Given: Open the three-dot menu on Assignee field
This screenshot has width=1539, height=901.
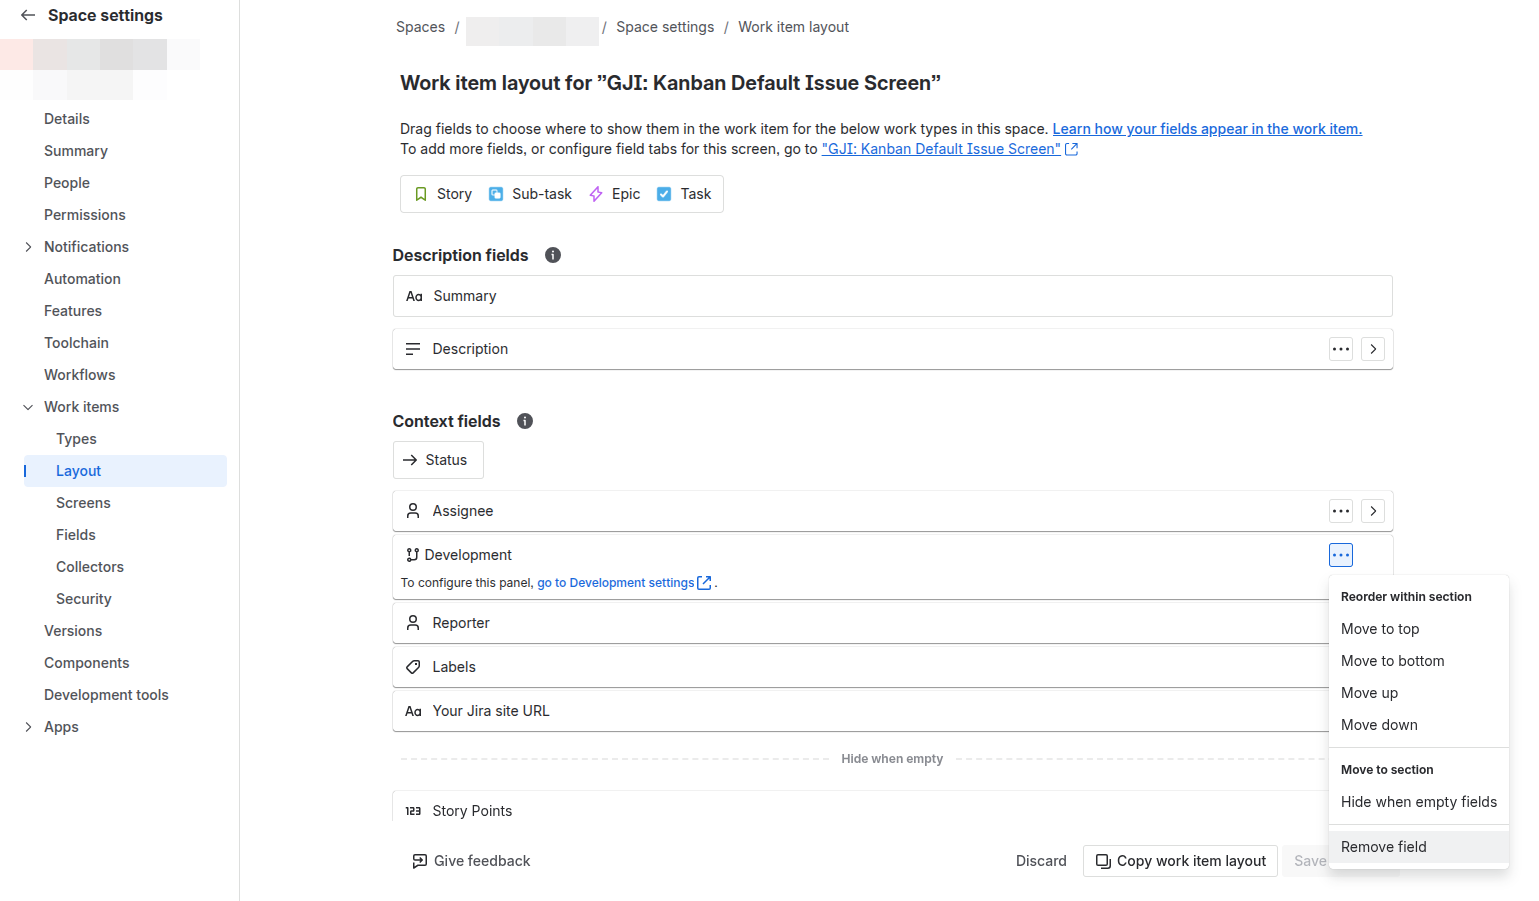Looking at the screenshot, I should tap(1341, 511).
